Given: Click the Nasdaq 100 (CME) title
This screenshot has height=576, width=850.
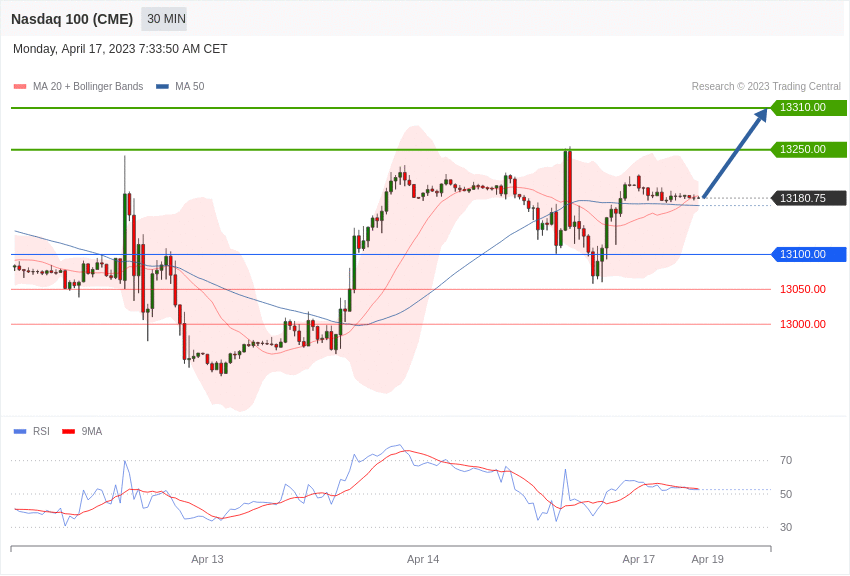Looking at the screenshot, I should pyautogui.click(x=72, y=19).
